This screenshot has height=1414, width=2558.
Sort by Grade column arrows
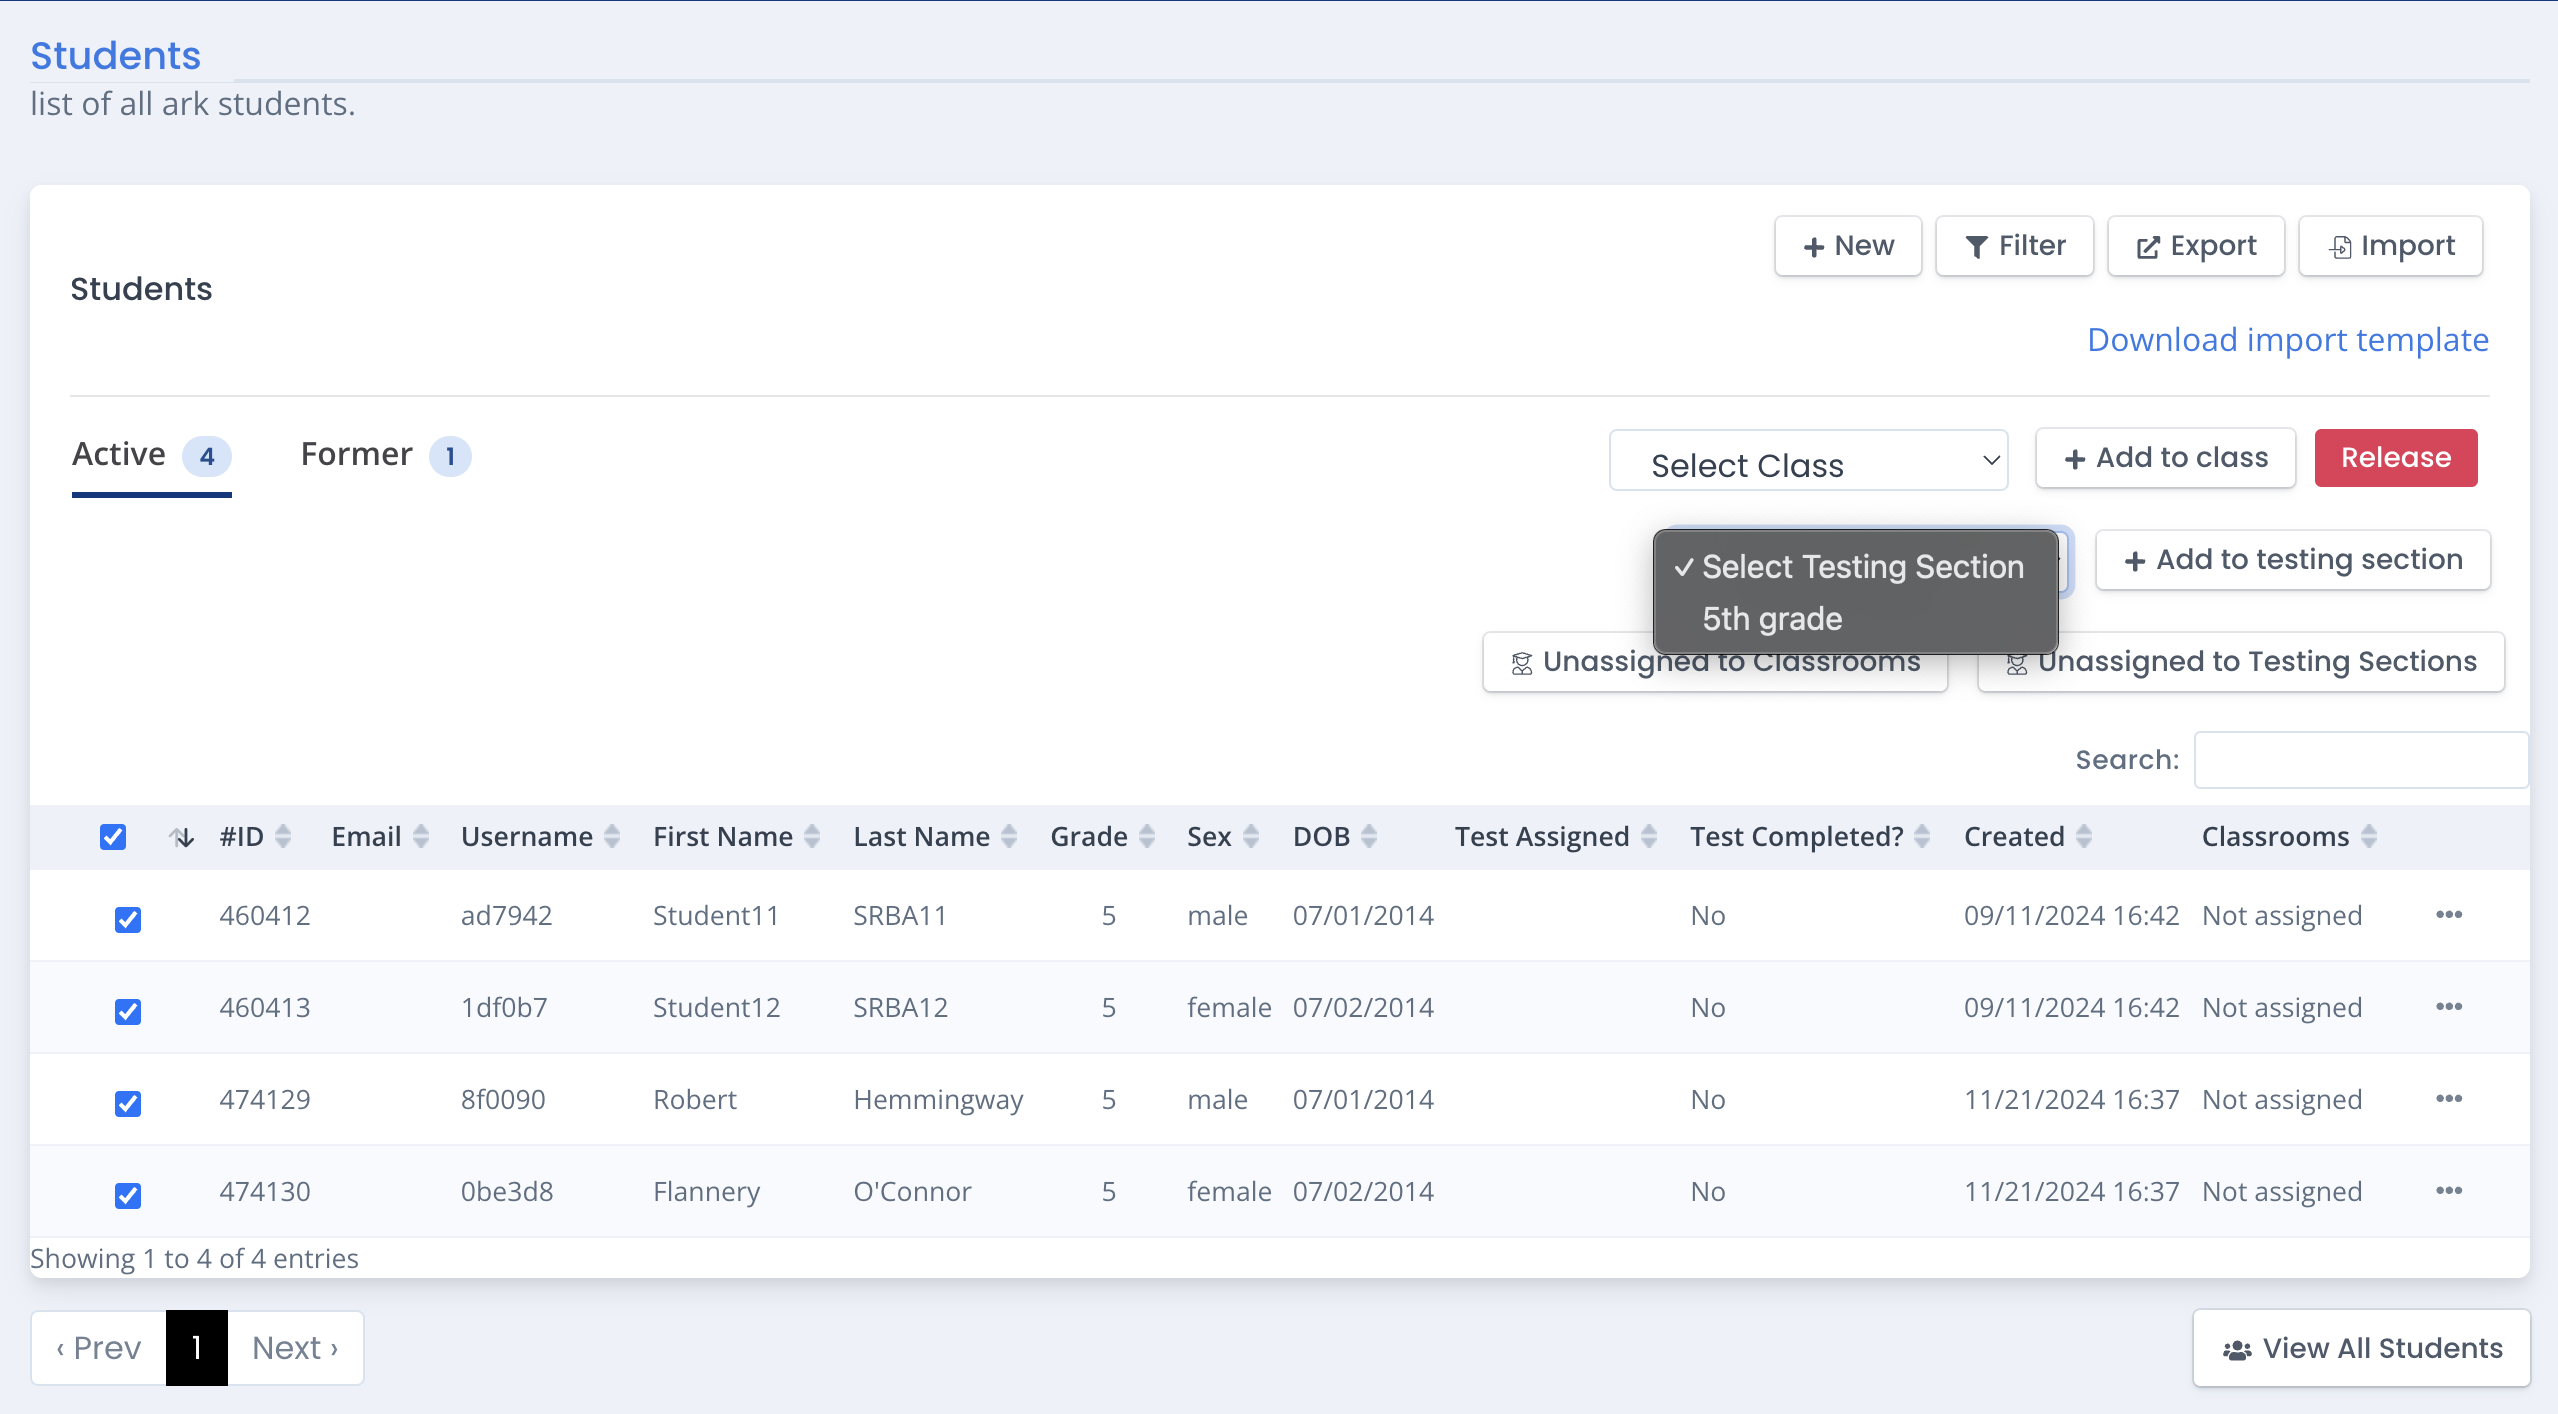point(1147,836)
